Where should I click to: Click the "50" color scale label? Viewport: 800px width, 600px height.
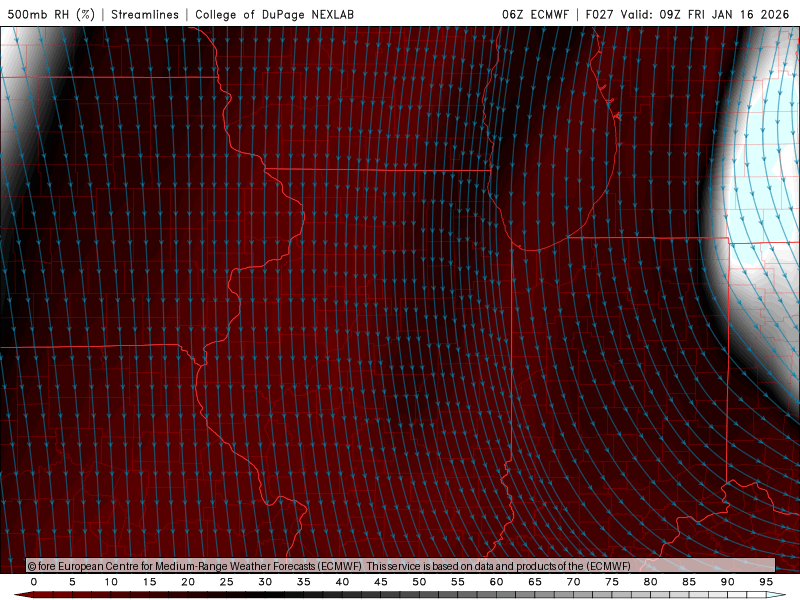tap(419, 582)
